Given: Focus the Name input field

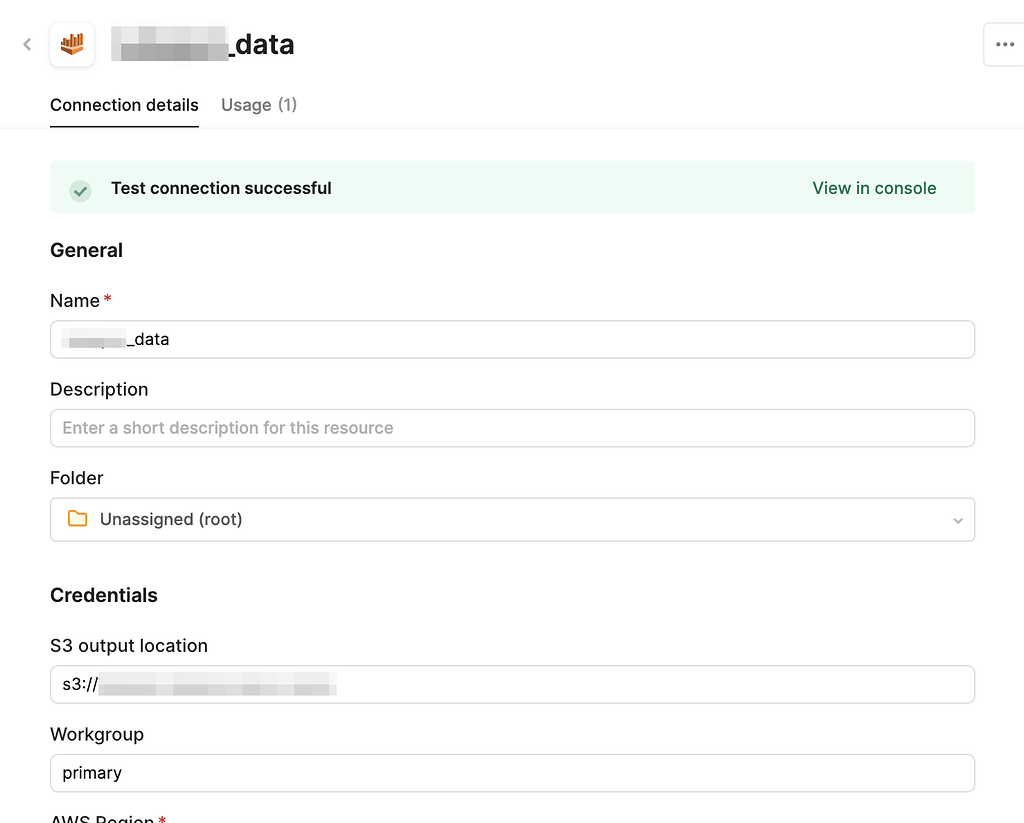Looking at the screenshot, I should pos(512,339).
